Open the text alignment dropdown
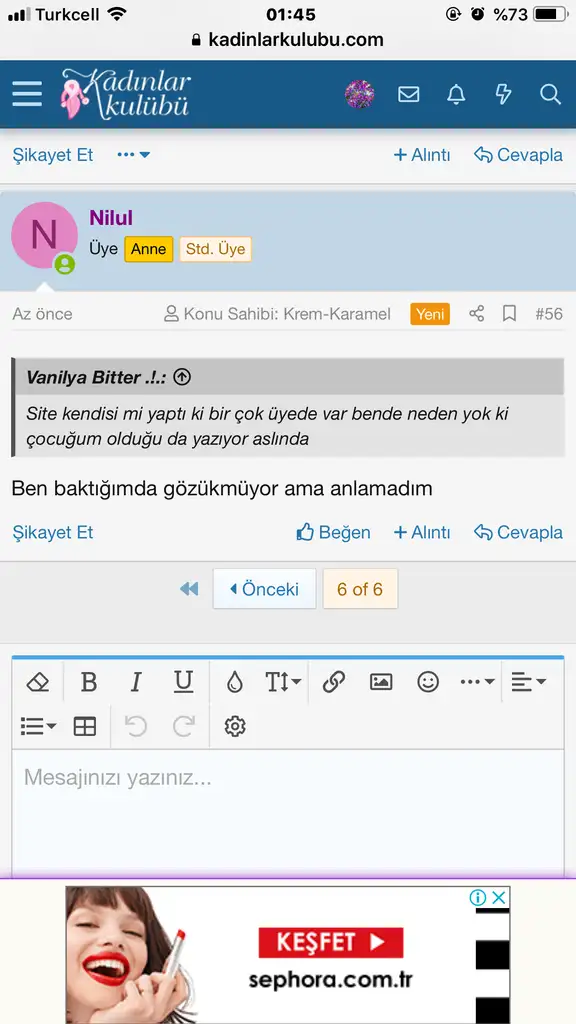Screen dimensions: 576x1024 point(528,682)
